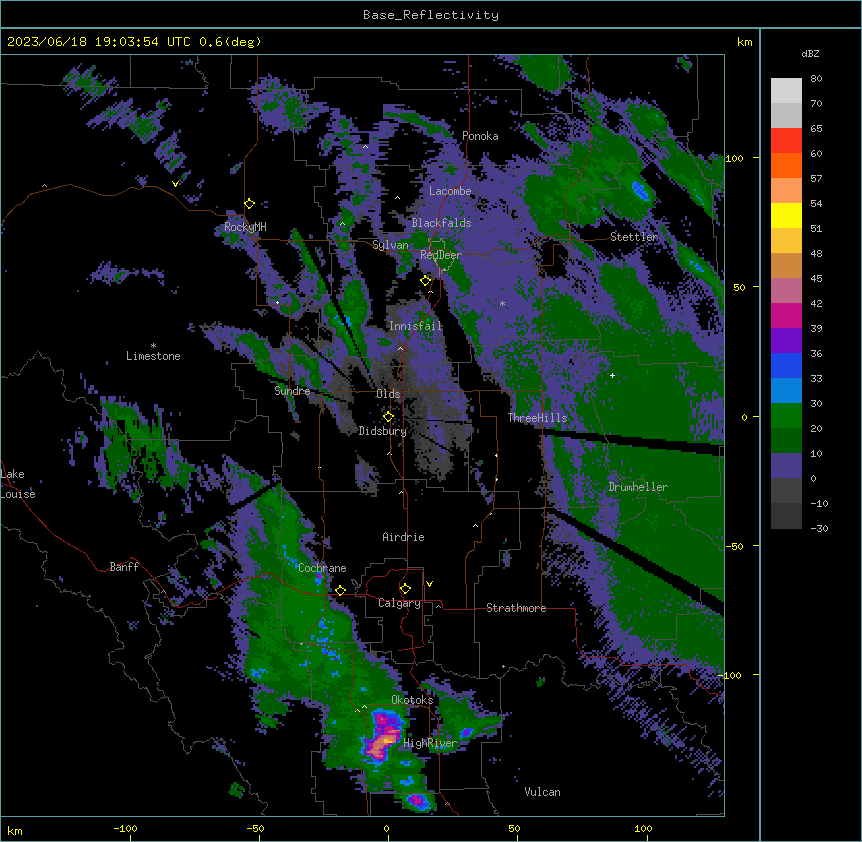Click the ThreeHills town label
Image resolution: width=862 pixels, height=842 pixels.
coord(538,418)
